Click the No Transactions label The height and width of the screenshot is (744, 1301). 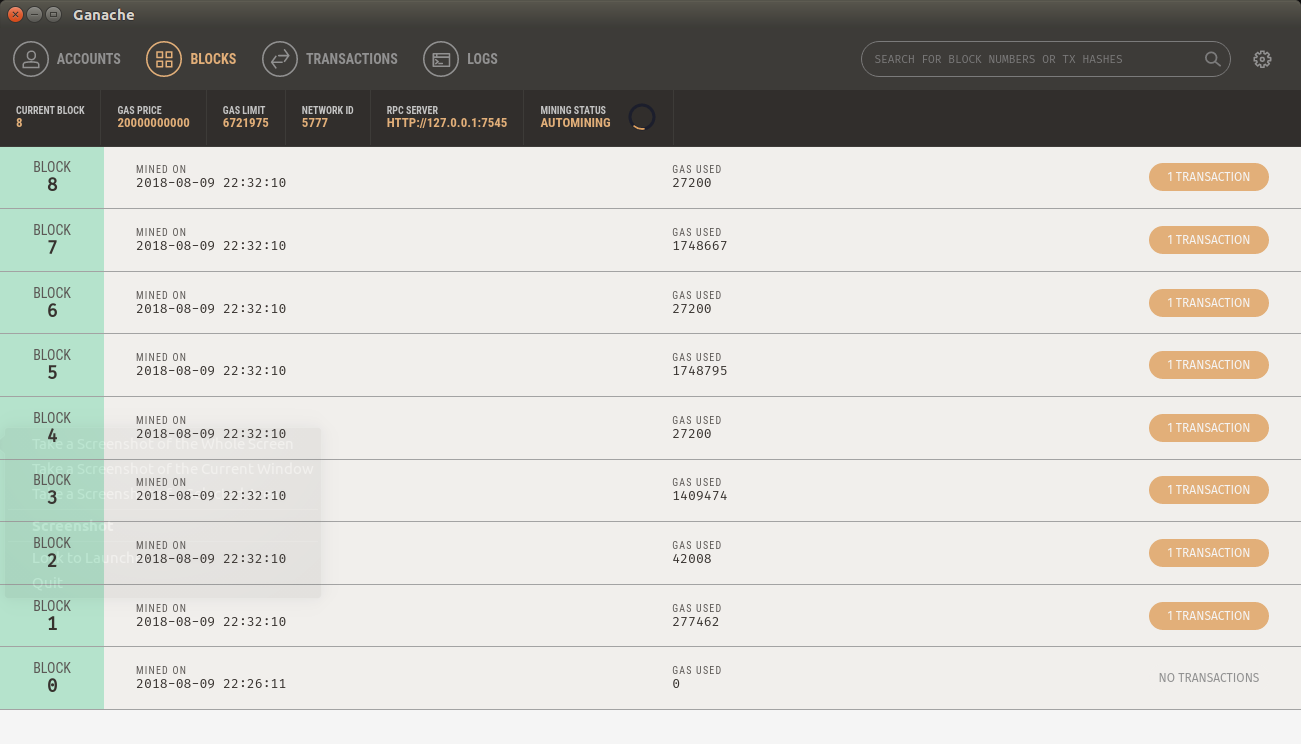click(1209, 678)
